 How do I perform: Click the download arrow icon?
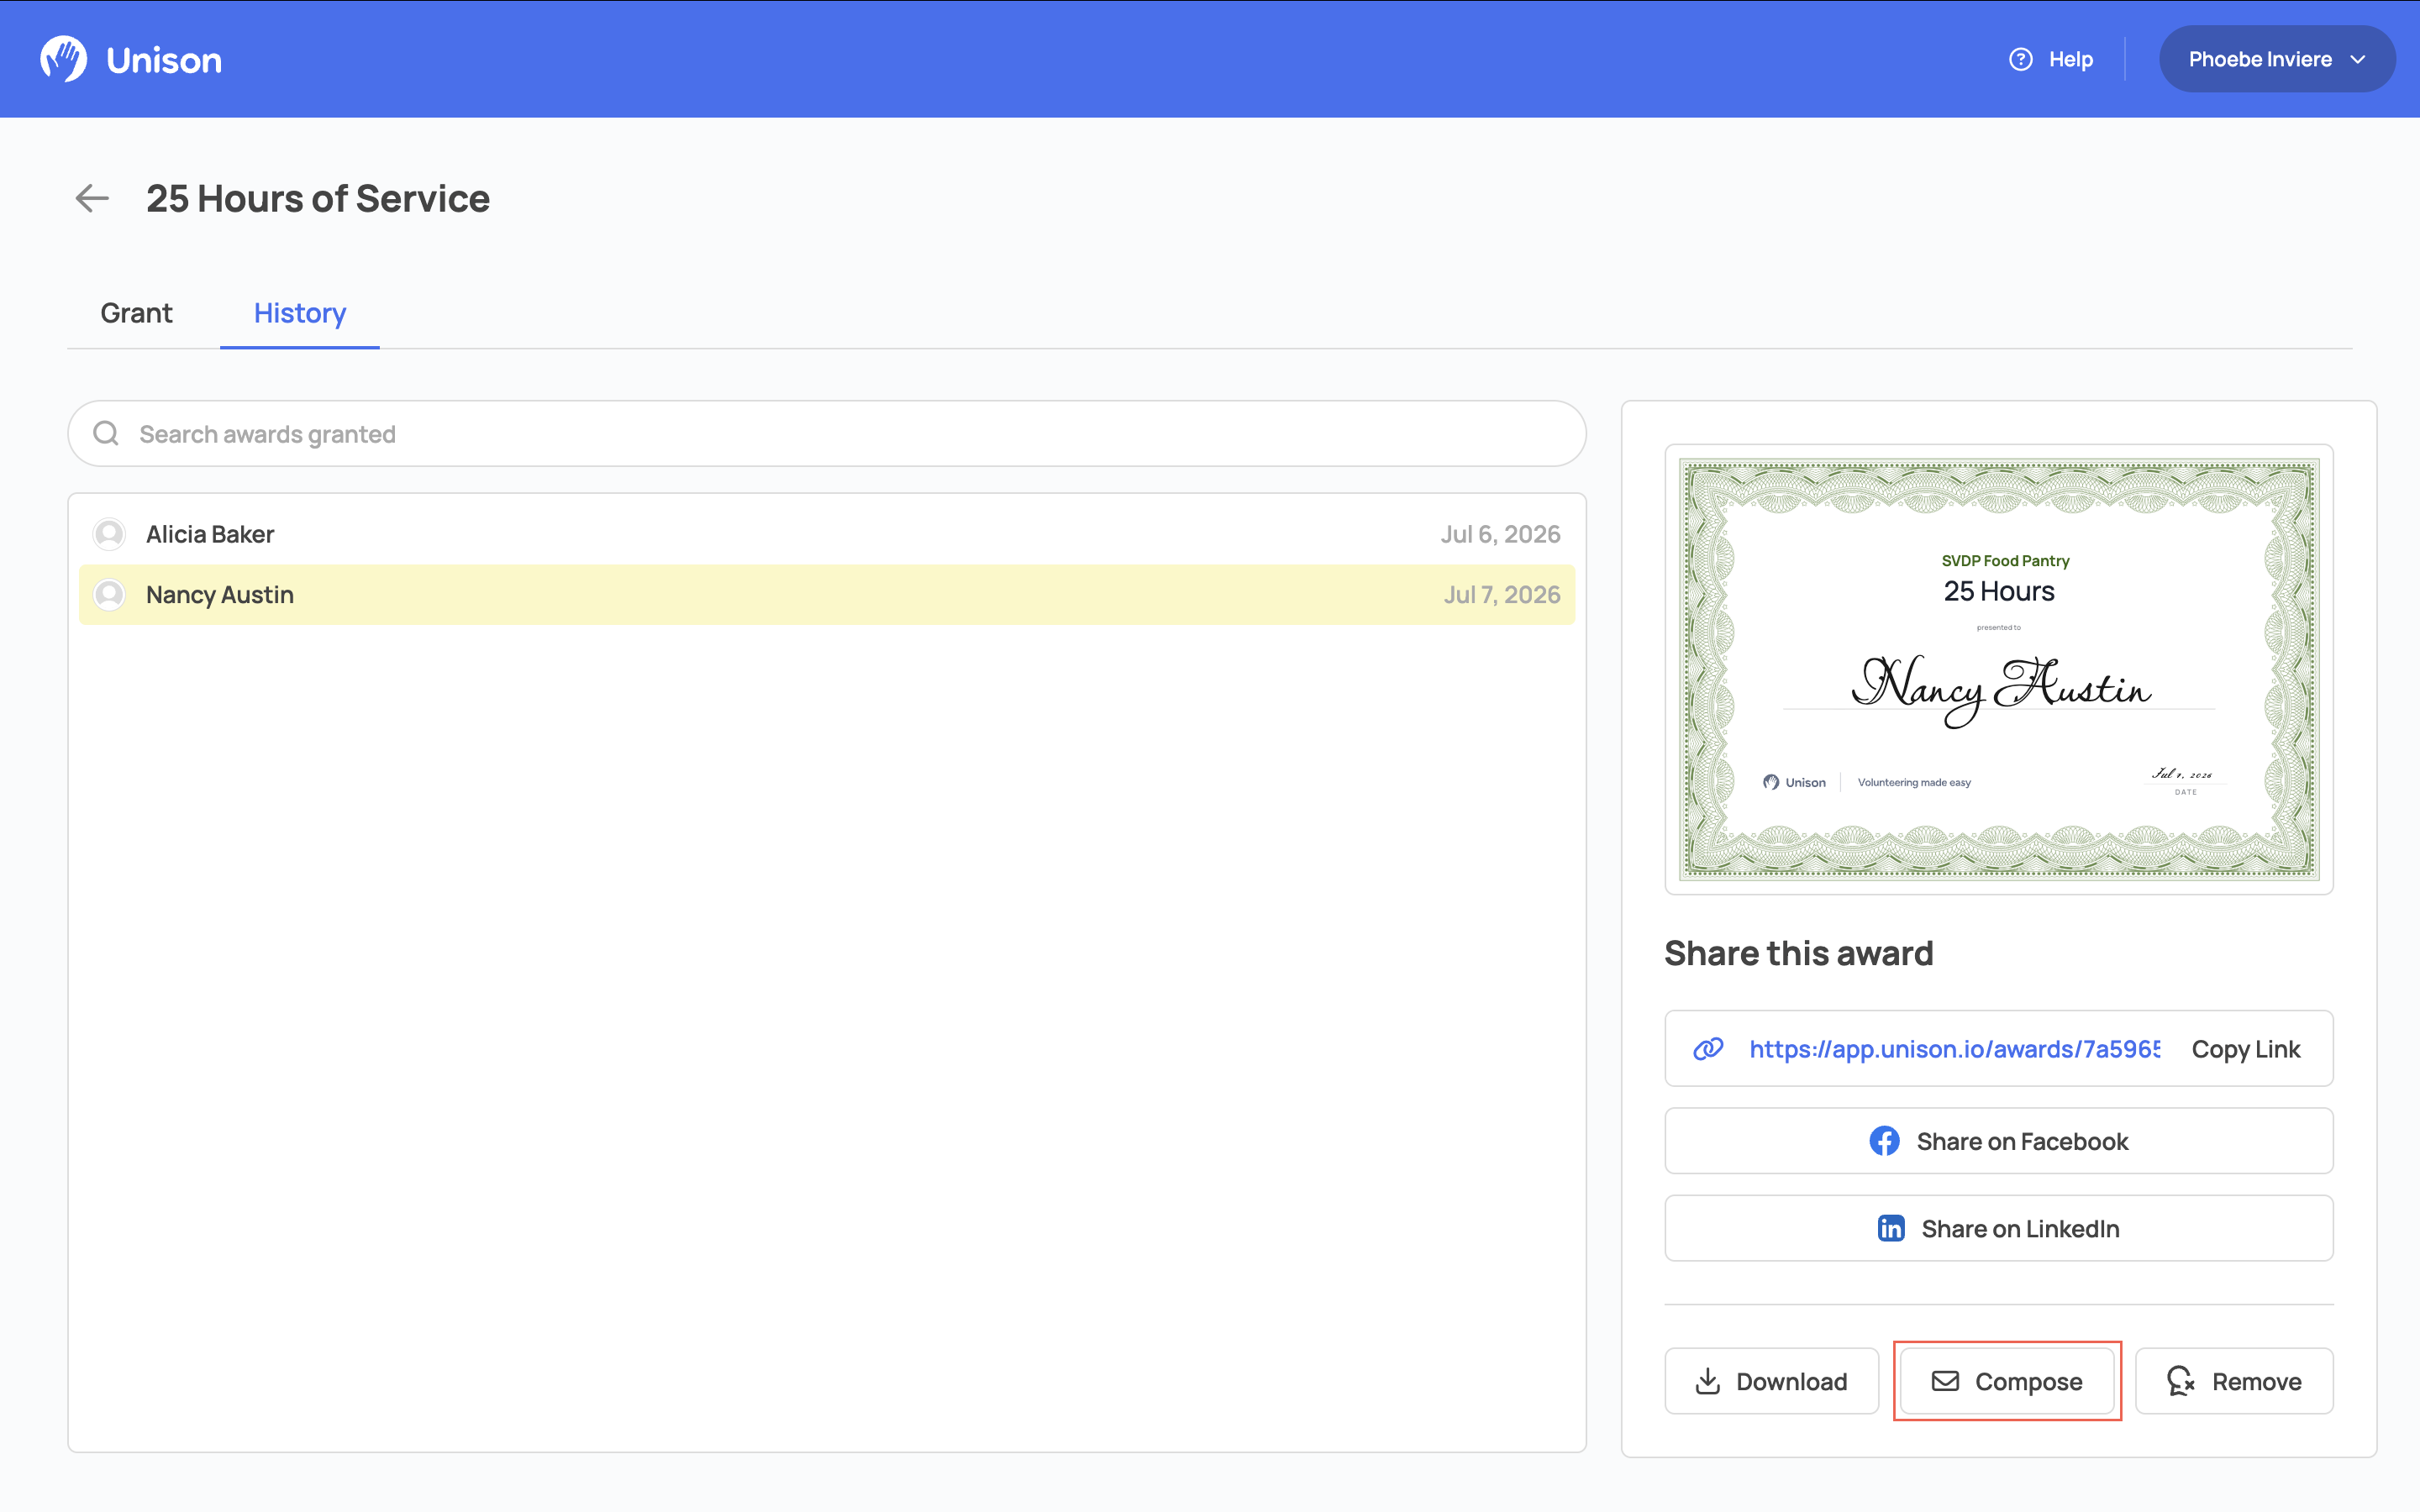tap(1708, 1381)
